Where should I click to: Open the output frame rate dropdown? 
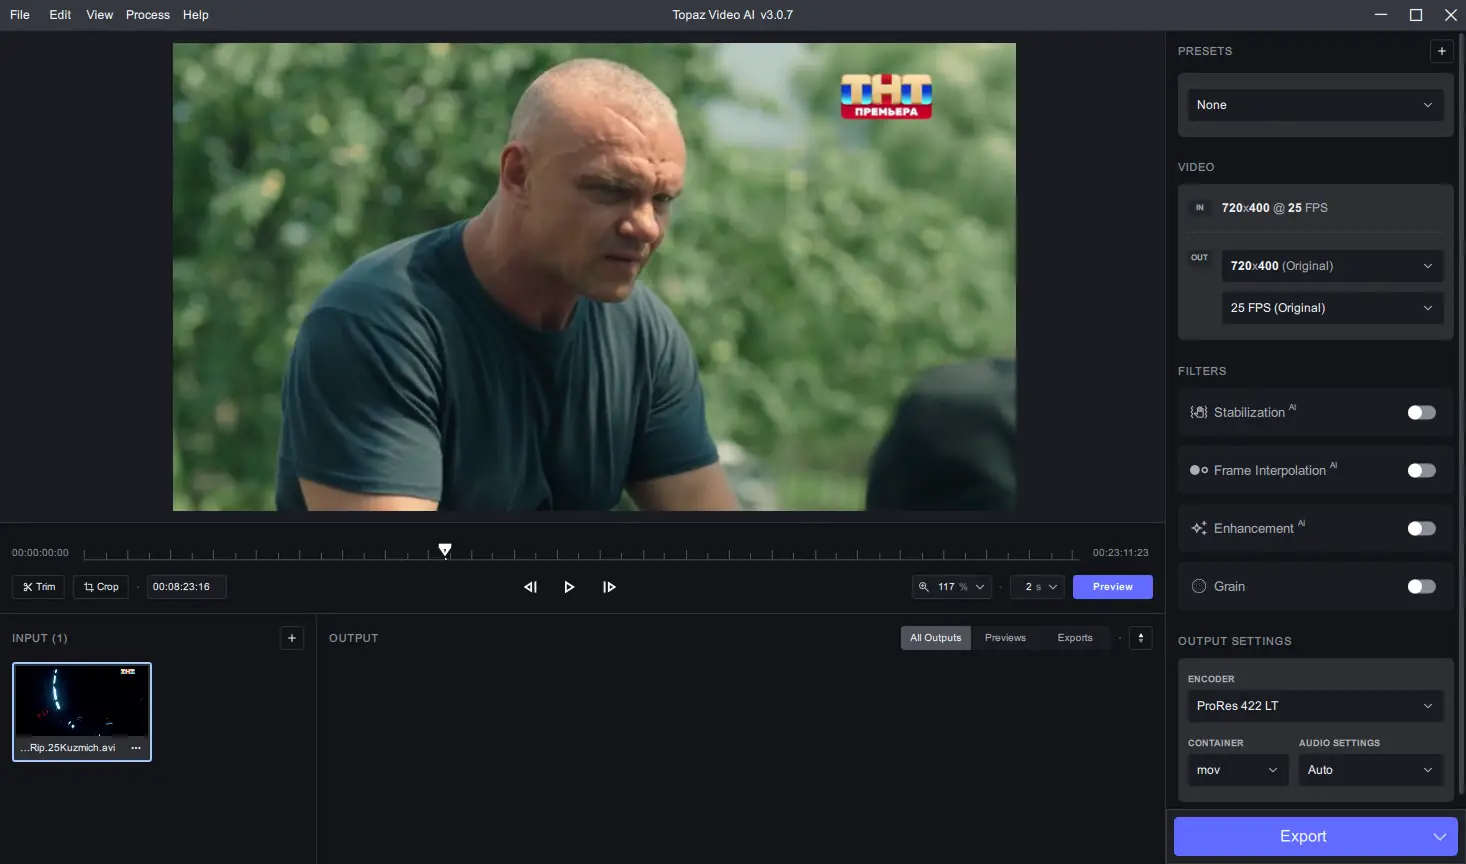tap(1332, 308)
